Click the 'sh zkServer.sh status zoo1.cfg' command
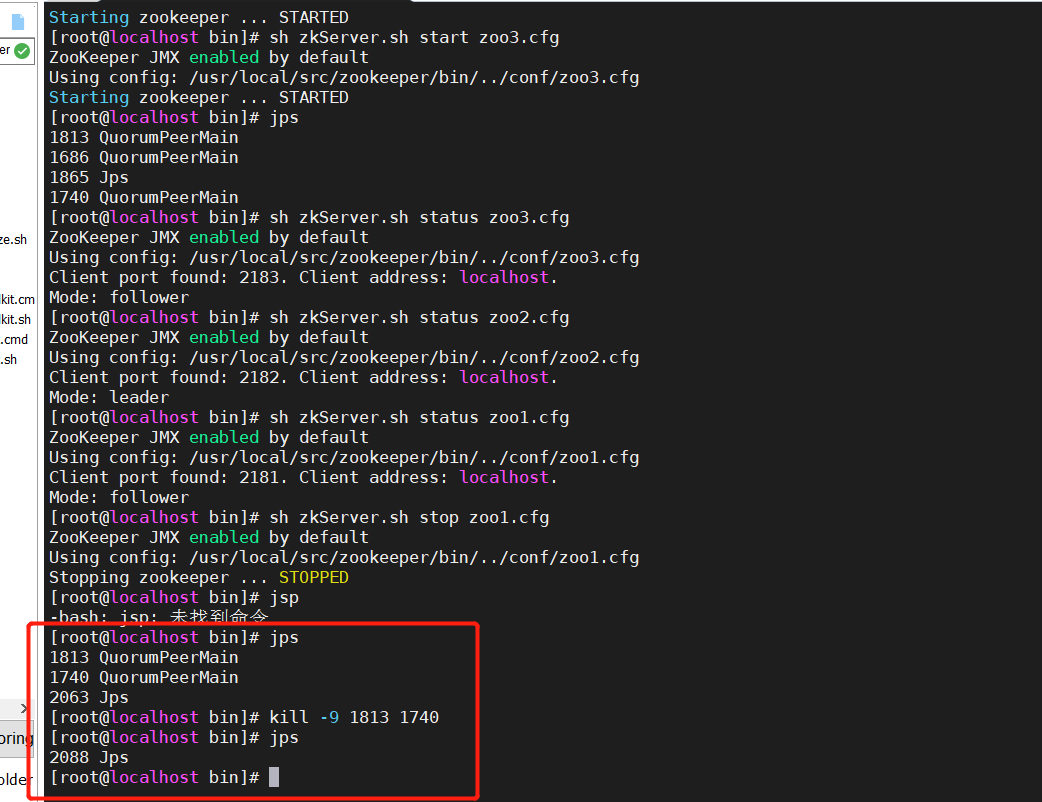The width and height of the screenshot is (1042, 802). pos(419,417)
